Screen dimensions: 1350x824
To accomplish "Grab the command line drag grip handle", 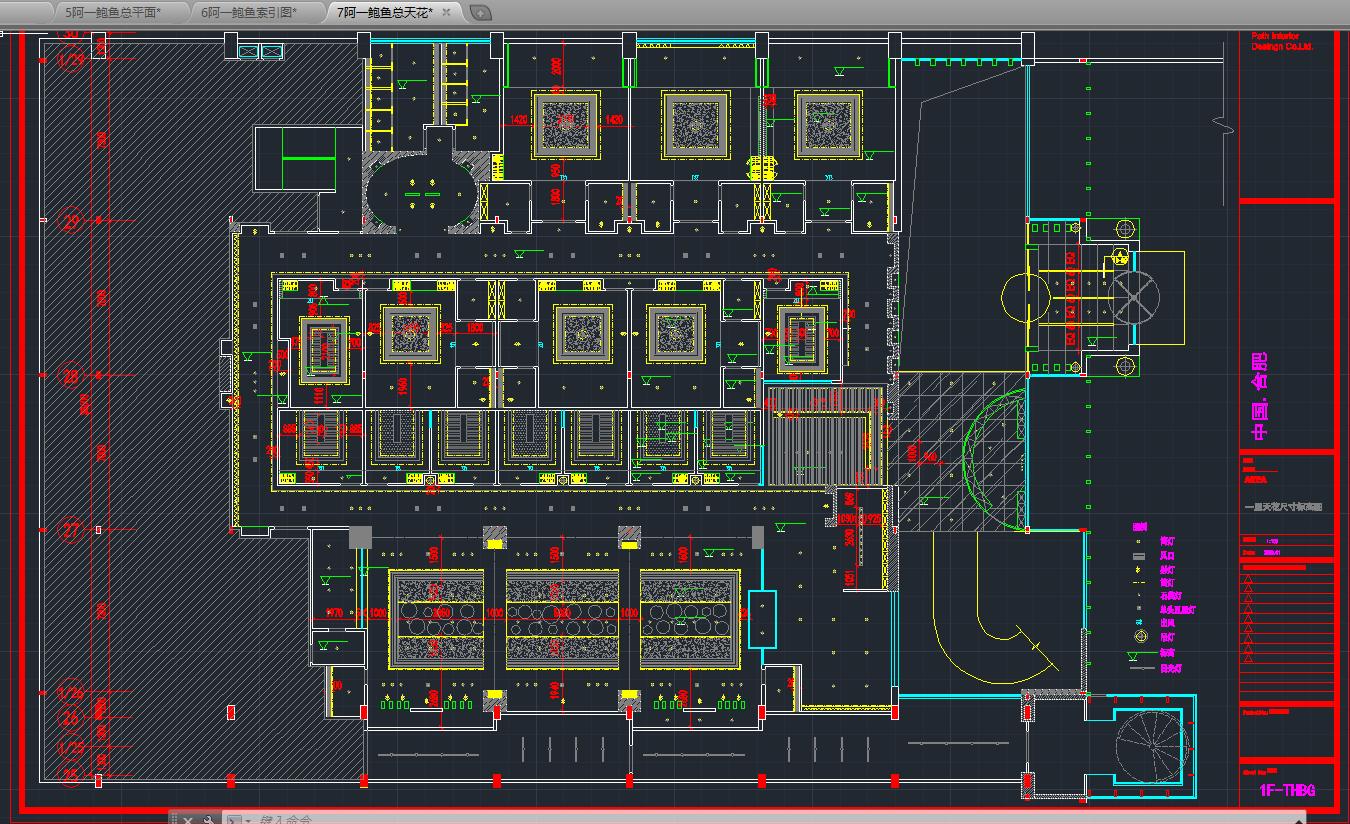I will pos(174,820).
